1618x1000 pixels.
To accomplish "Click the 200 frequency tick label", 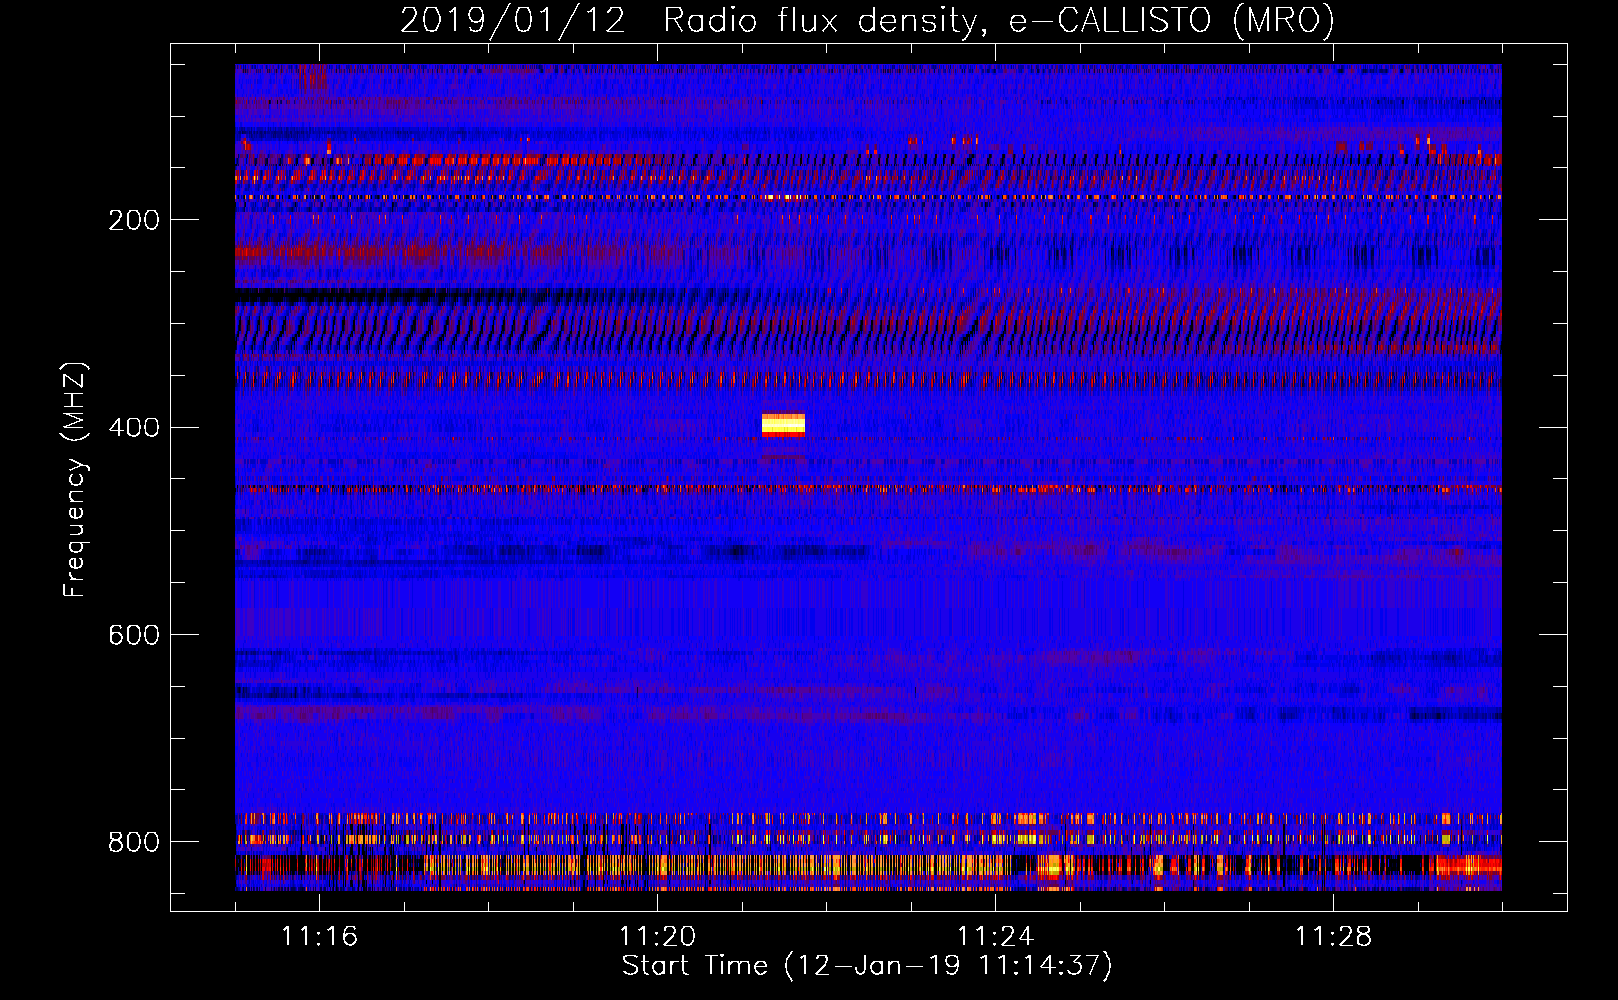I will click(134, 220).
